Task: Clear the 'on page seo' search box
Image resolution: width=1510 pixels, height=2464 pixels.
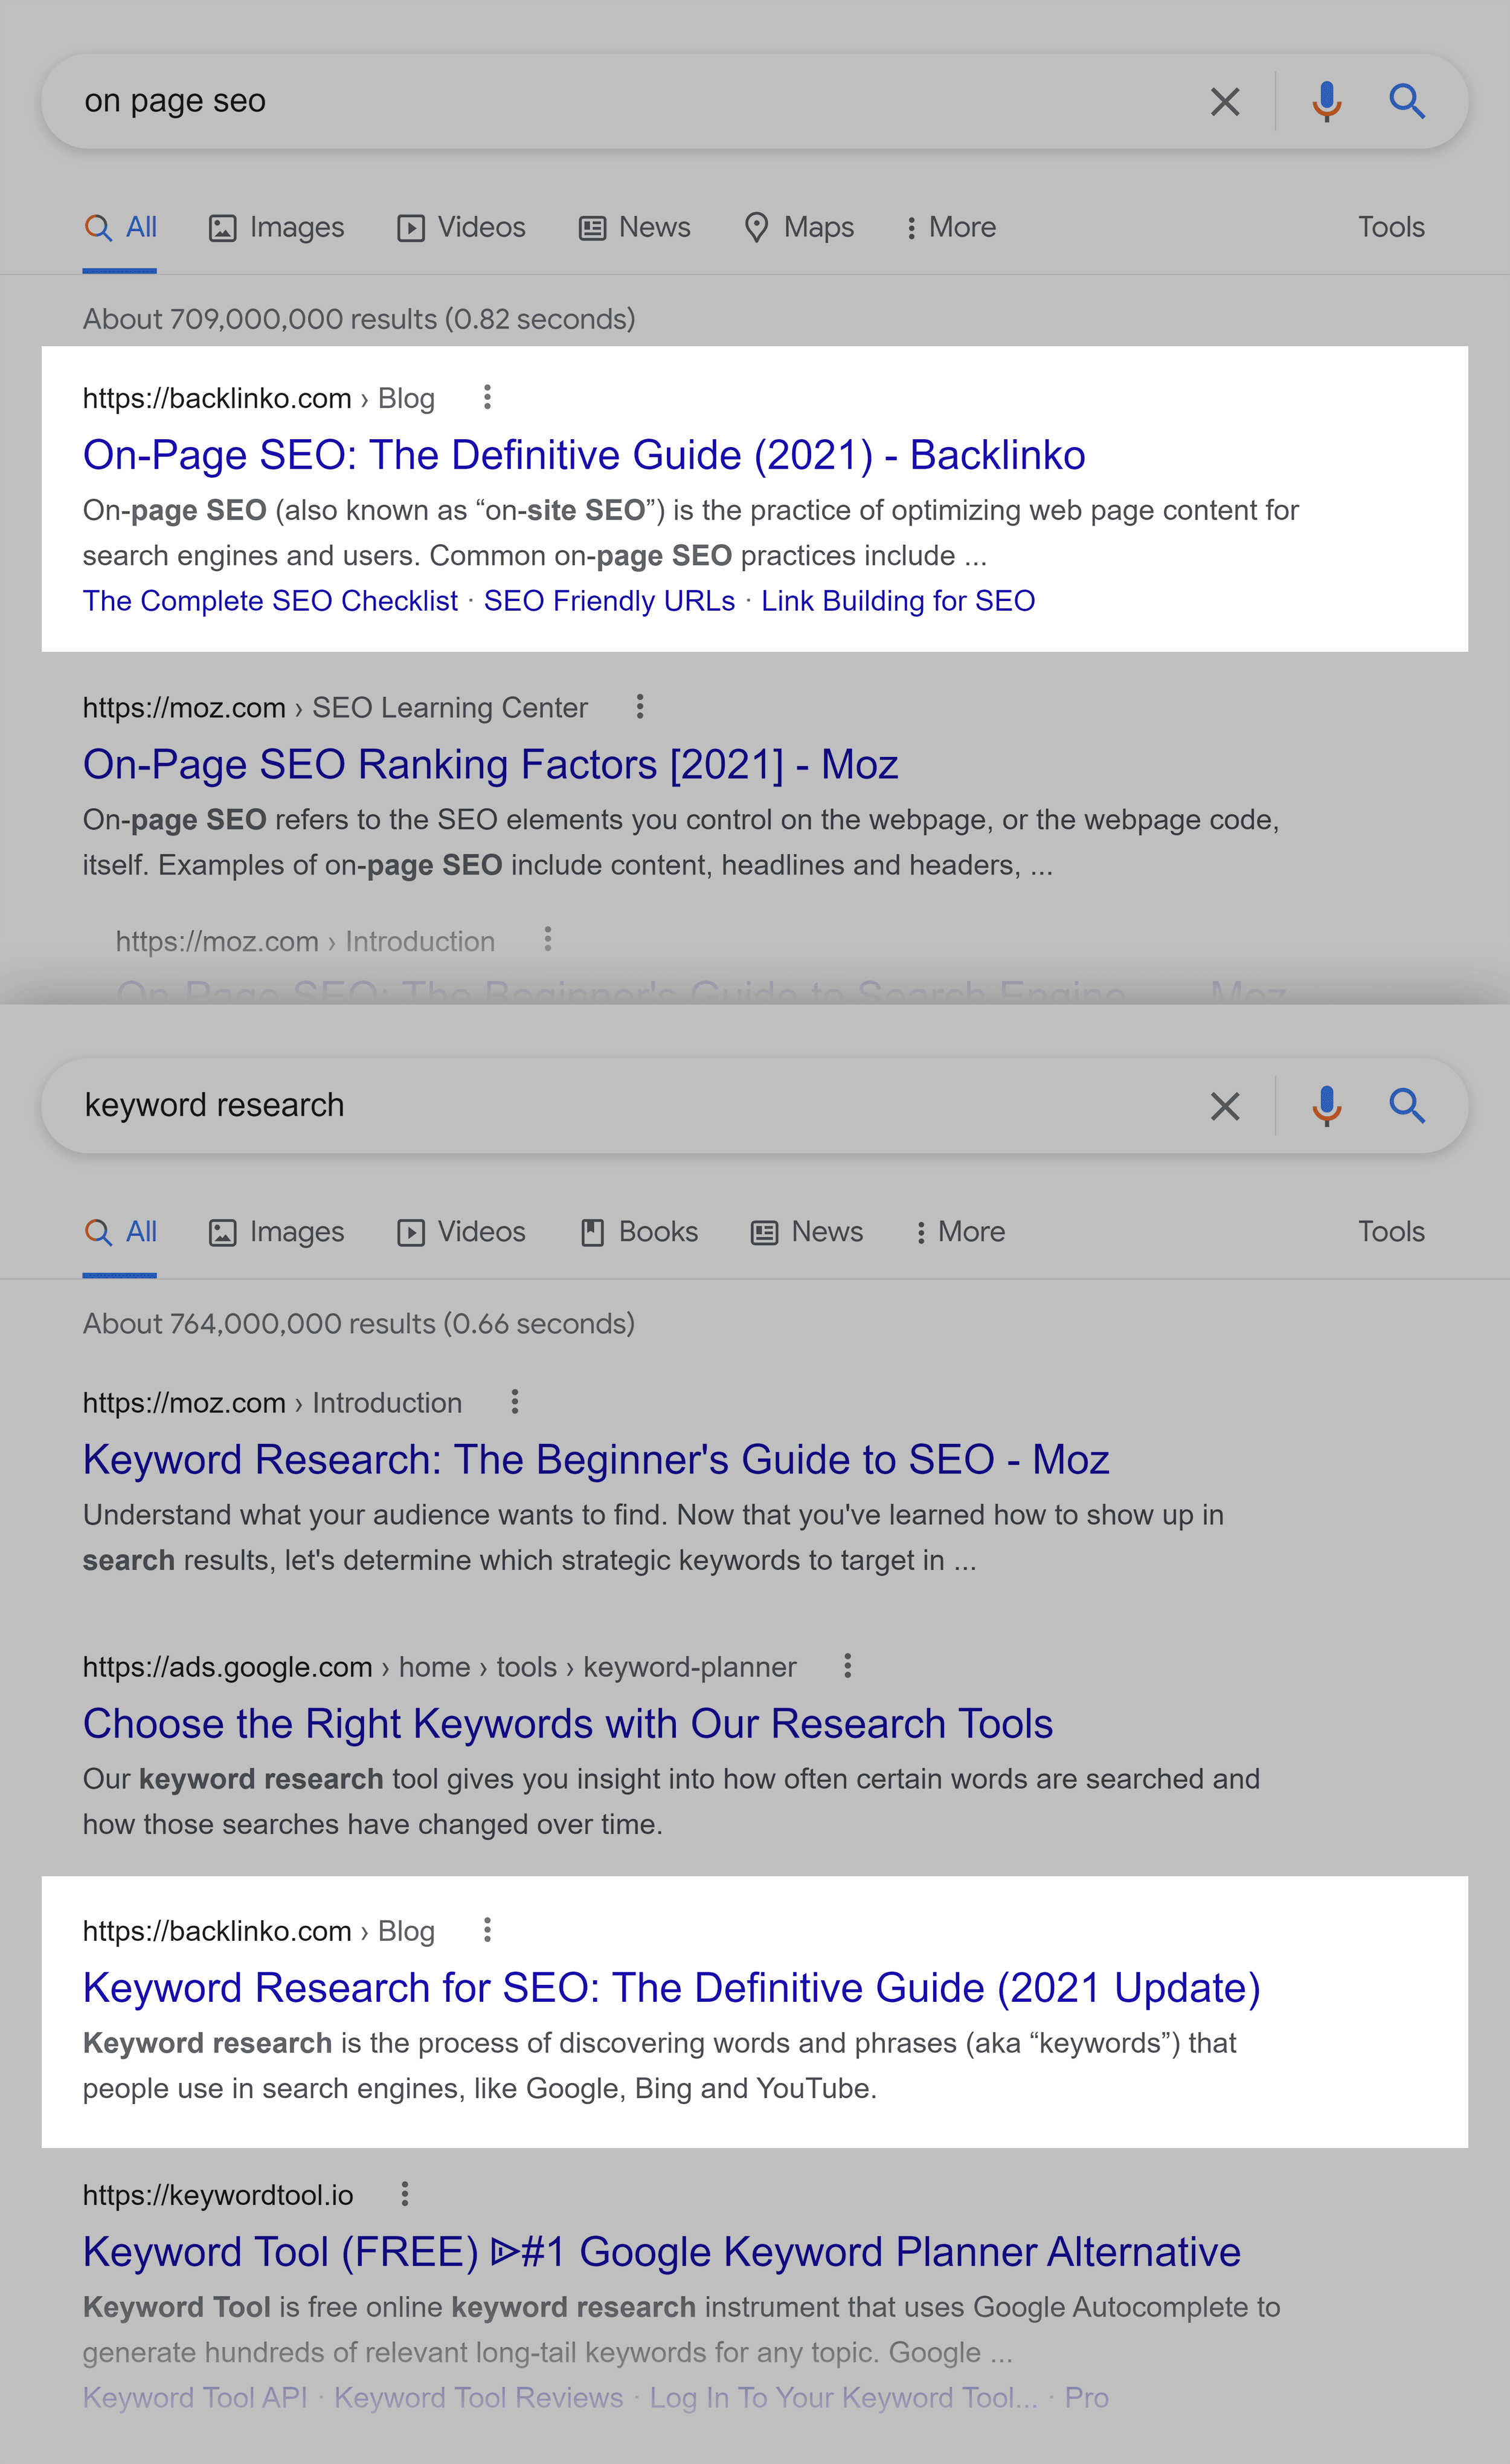Action: (x=1224, y=101)
